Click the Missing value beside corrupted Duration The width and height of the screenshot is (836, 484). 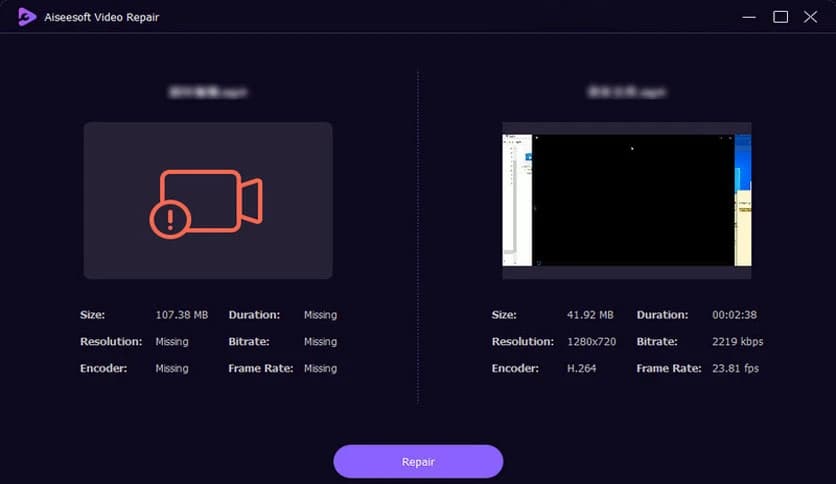point(320,315)
